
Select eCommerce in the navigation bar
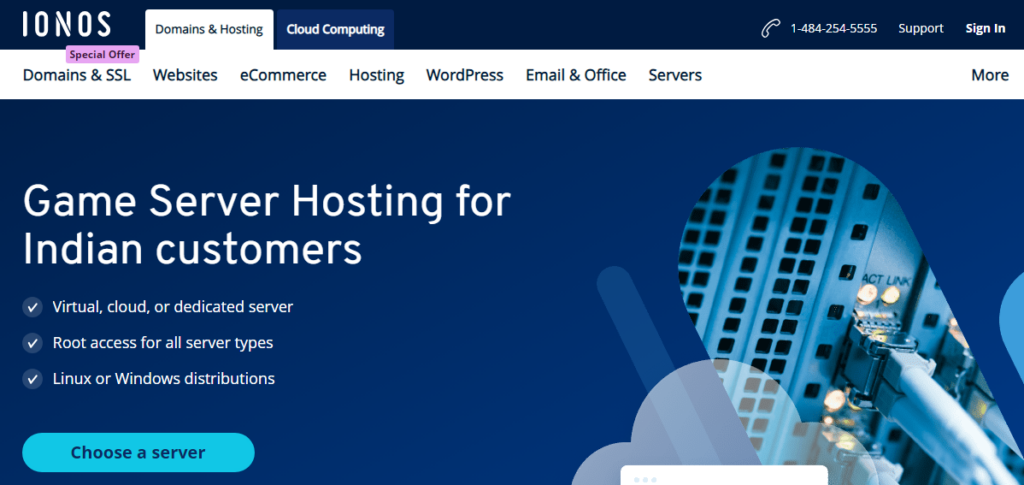[x=283, y=75]
